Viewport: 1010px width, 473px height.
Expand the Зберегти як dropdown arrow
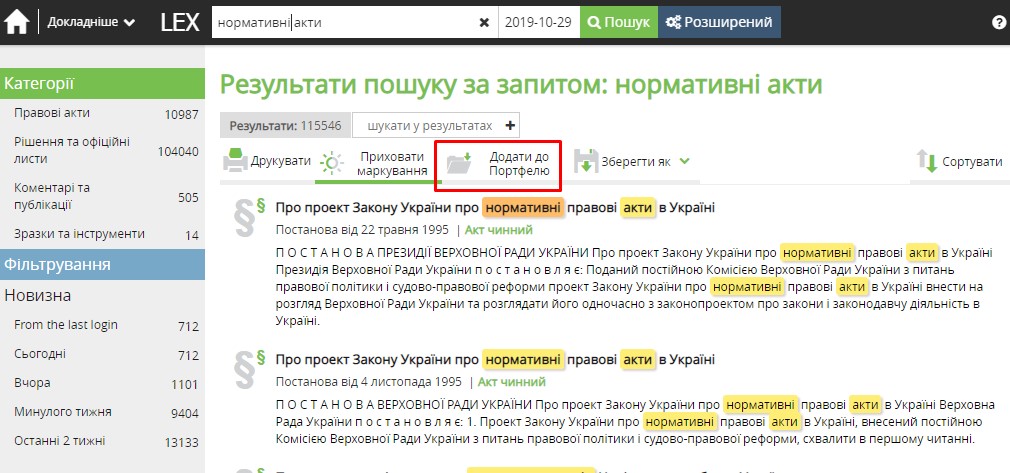click(x=685, y=160)
